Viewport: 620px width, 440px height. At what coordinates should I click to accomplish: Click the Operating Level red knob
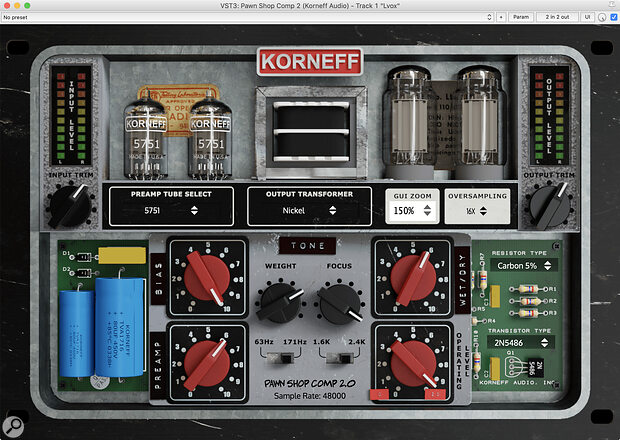click(x=412, y=364)
